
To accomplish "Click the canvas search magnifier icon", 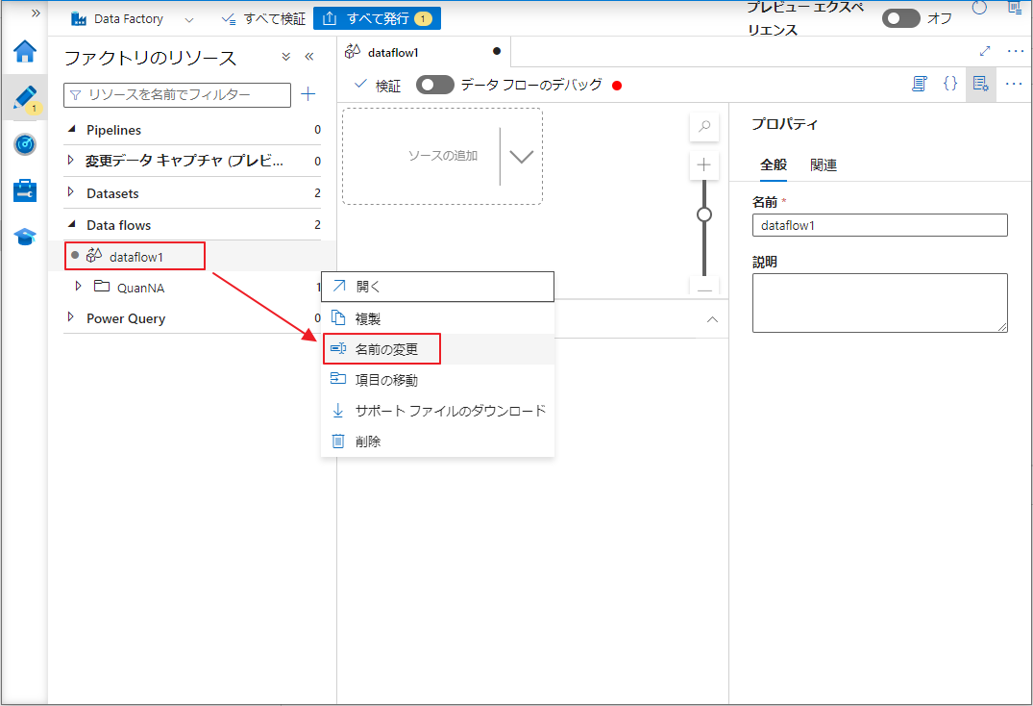I will pyautogui.click(x=704, y=126).
